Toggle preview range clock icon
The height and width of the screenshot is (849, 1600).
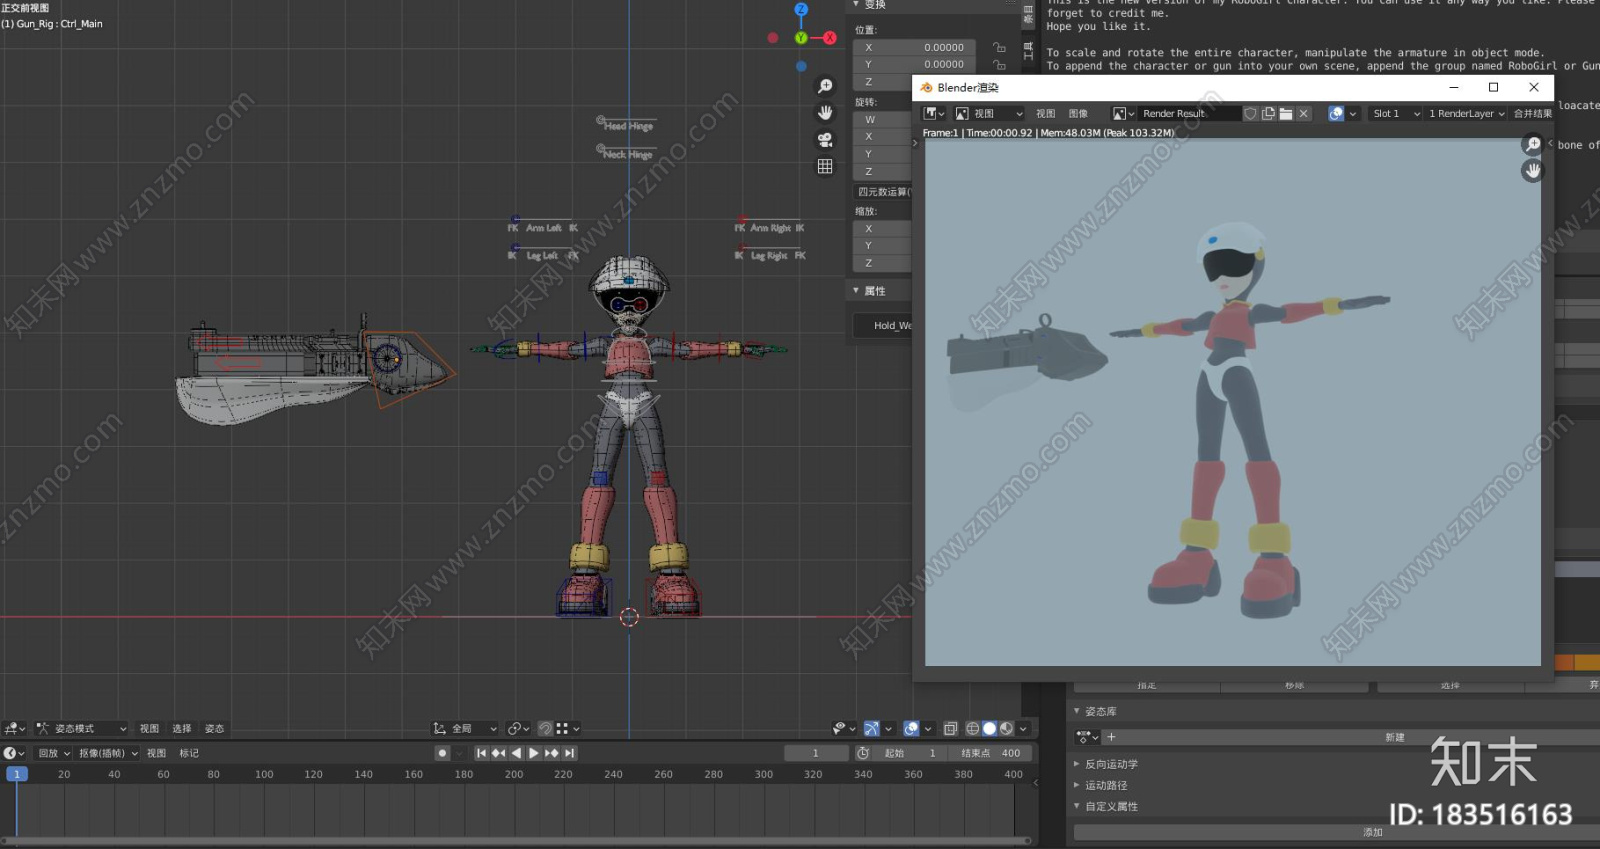pos(863,753)
